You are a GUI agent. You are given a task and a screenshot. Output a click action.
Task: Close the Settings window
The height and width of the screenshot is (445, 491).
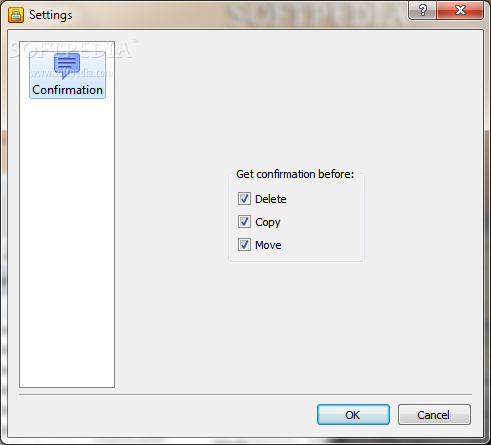coord(460,10)
